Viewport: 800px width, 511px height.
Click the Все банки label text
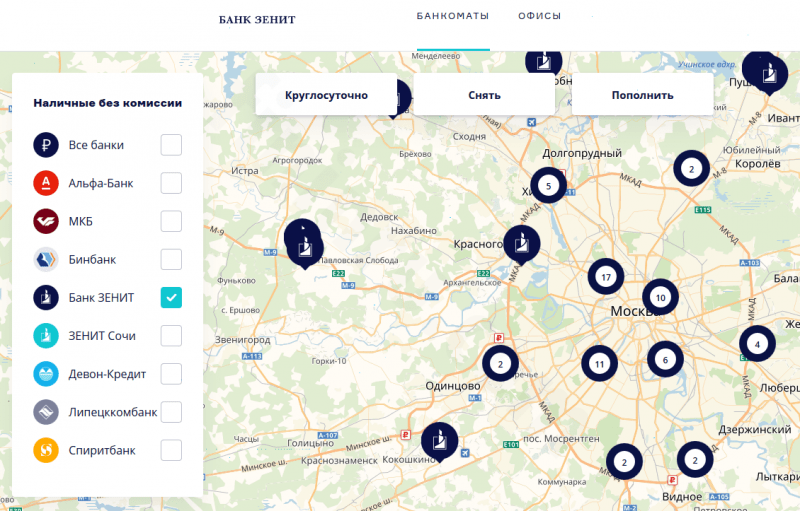[96, 145]
